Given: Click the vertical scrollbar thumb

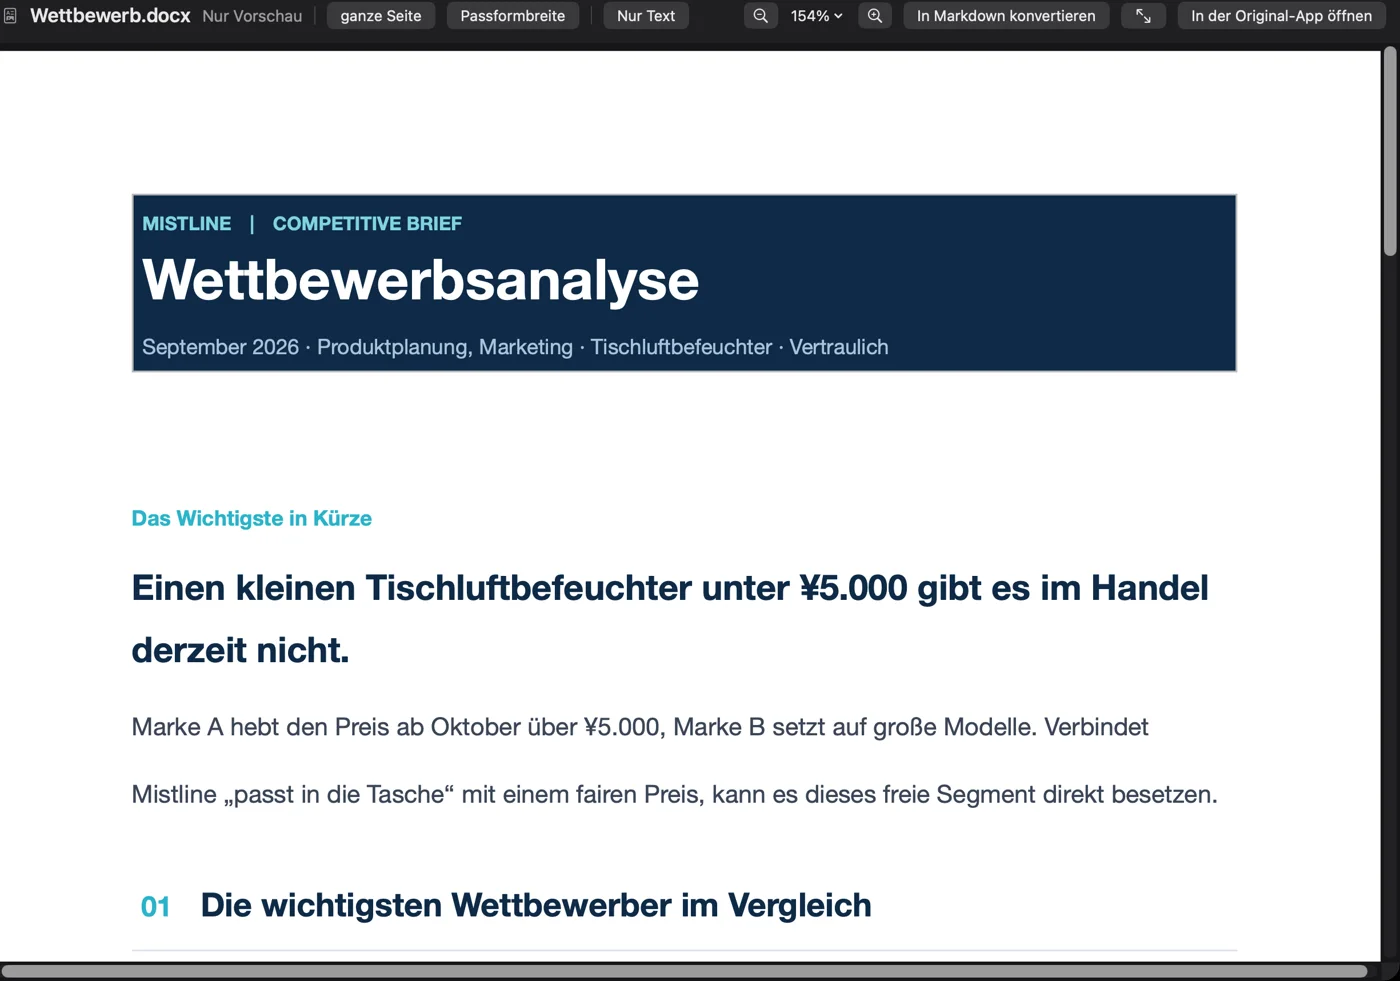Looking at the screenshot, I should pyautogui.click(x=1390, y=150).
